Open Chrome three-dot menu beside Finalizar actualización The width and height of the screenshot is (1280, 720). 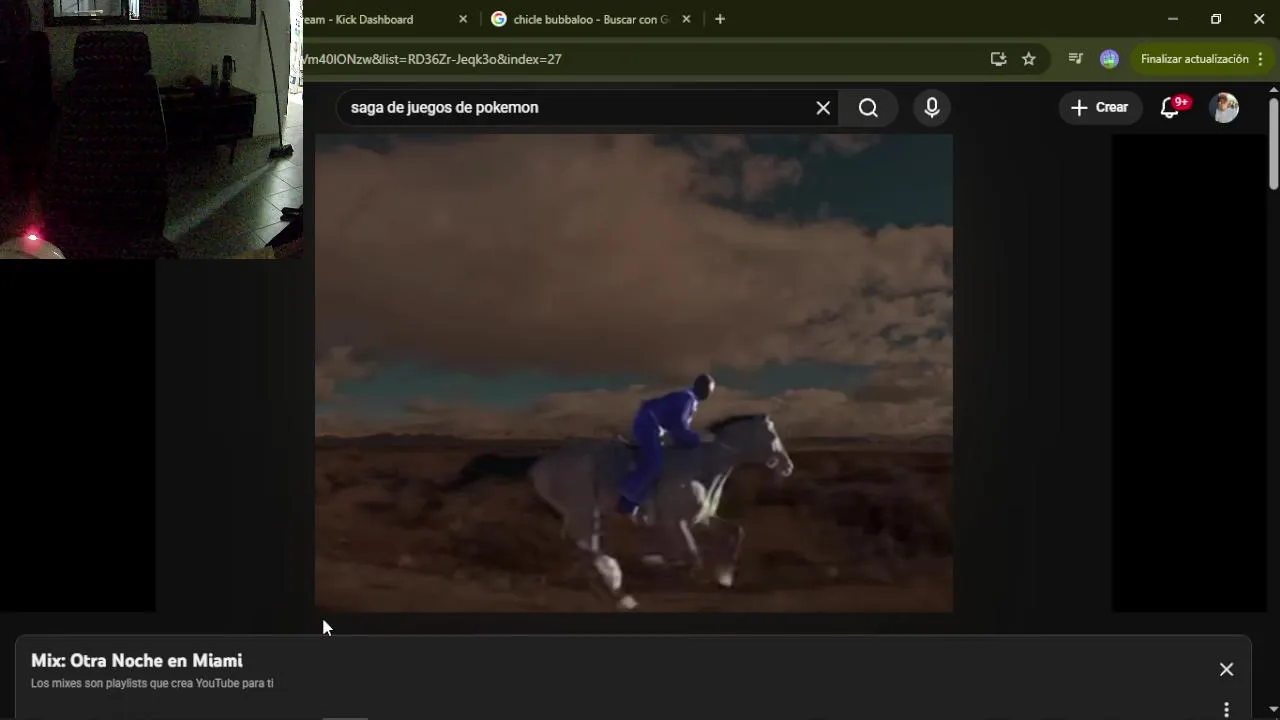point(1261,59)
